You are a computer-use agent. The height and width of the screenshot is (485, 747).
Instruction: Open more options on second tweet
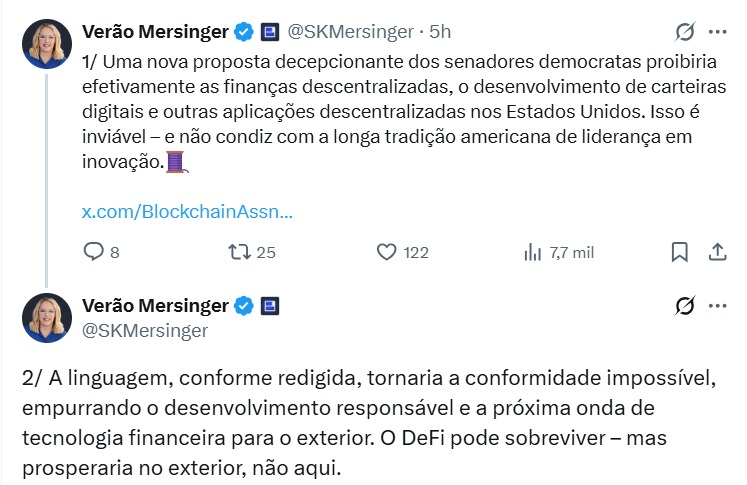point(717,305)
